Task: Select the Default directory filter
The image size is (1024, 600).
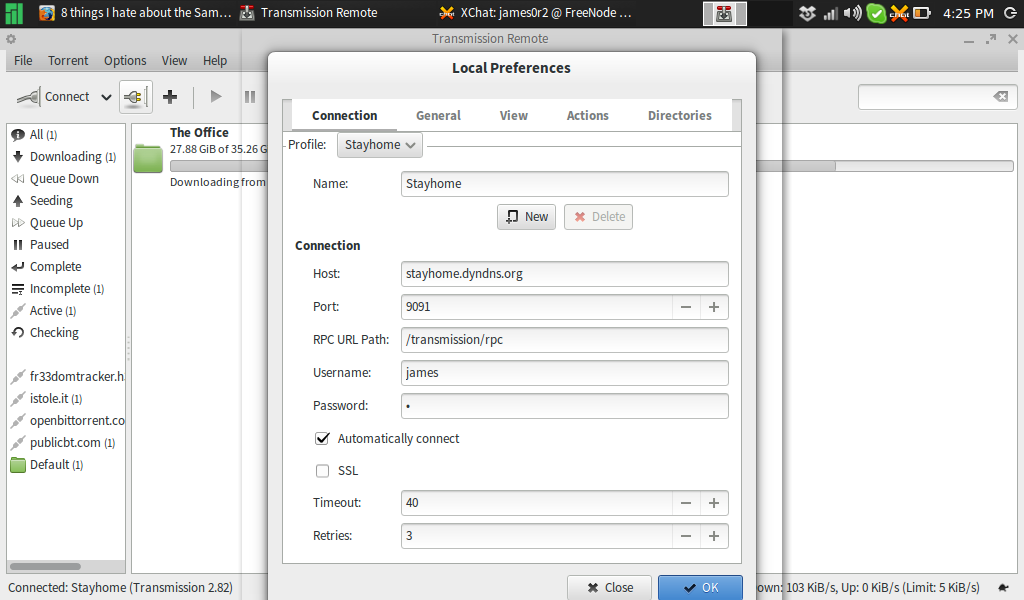Action: [x=47, y=465]
